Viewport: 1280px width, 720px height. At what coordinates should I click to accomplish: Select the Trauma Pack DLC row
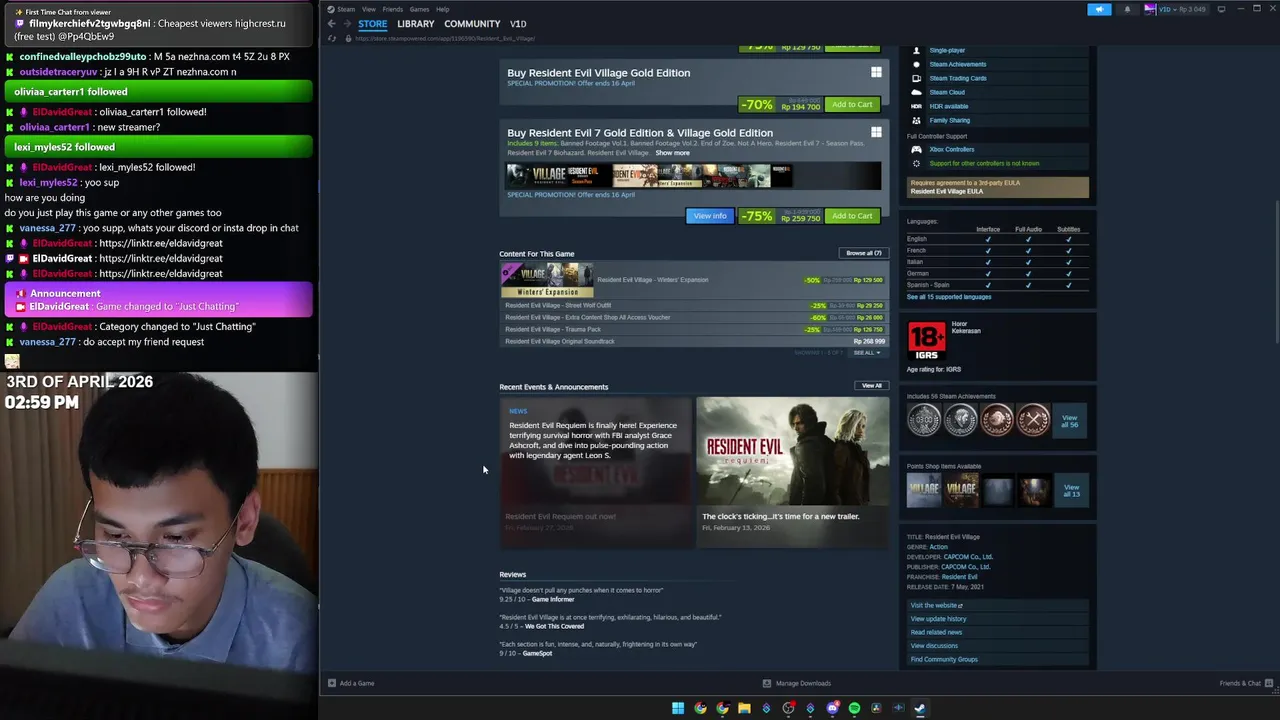[693, 329]
